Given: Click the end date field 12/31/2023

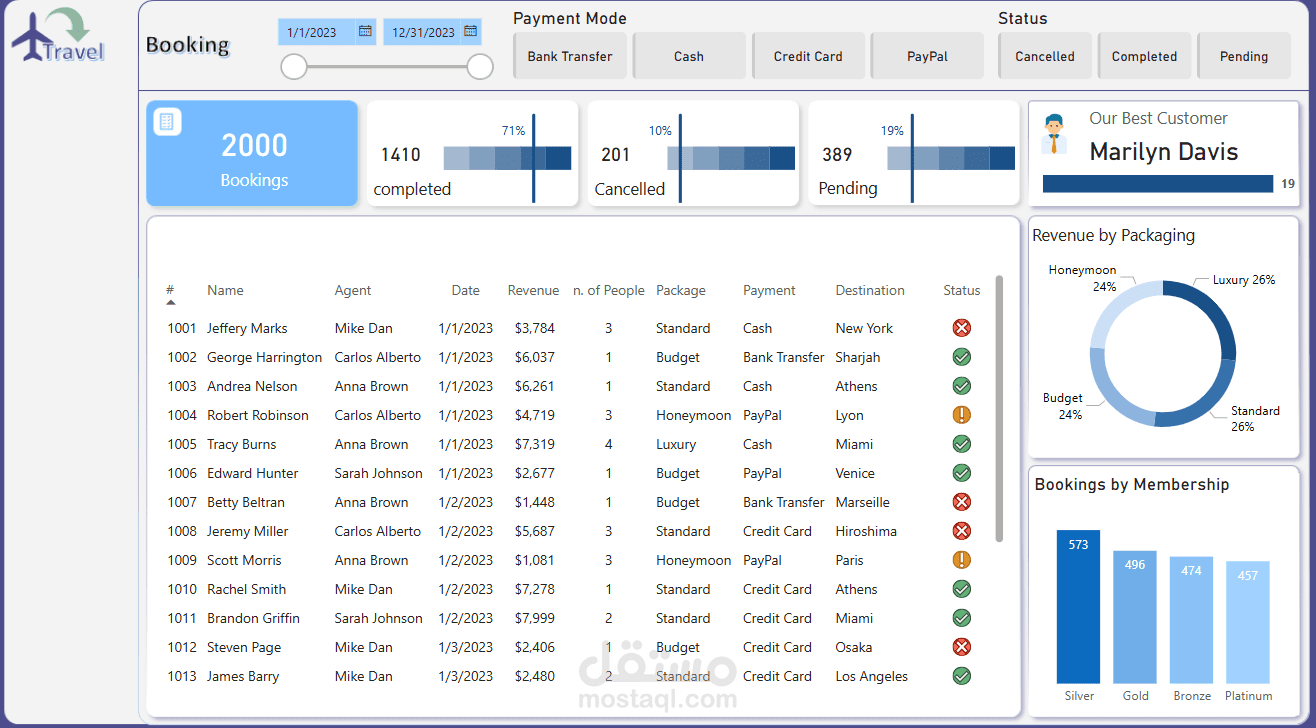Looking at the screenshot, I should click(x=432, y=32).
